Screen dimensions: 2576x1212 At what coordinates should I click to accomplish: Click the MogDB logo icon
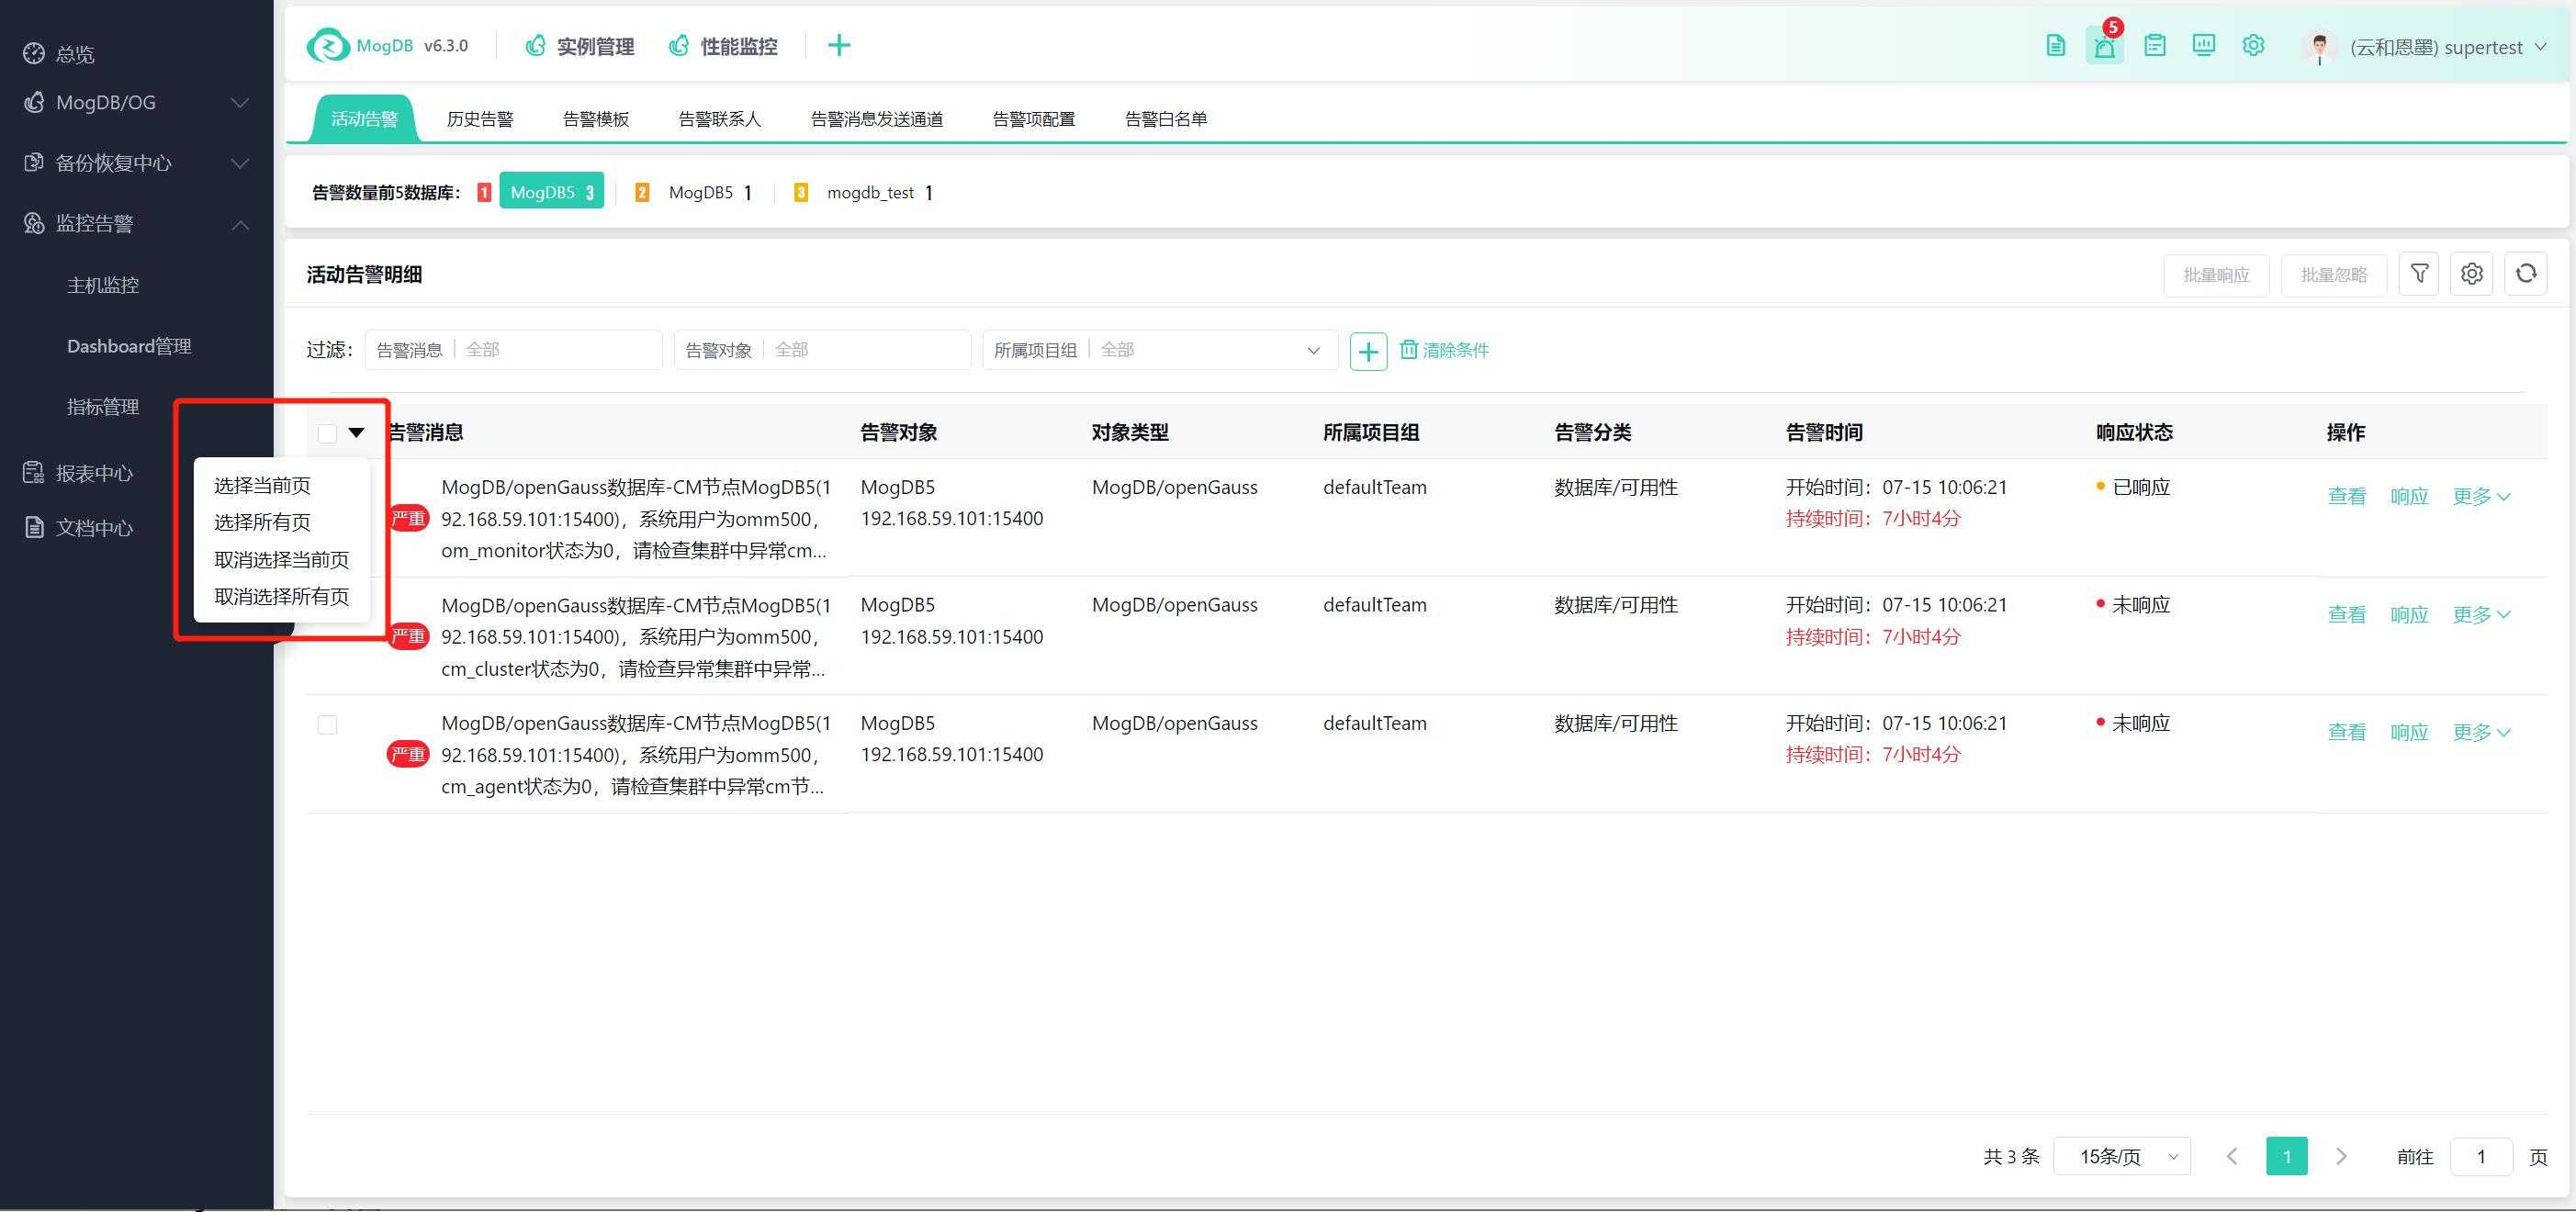(x=328, y=46)
